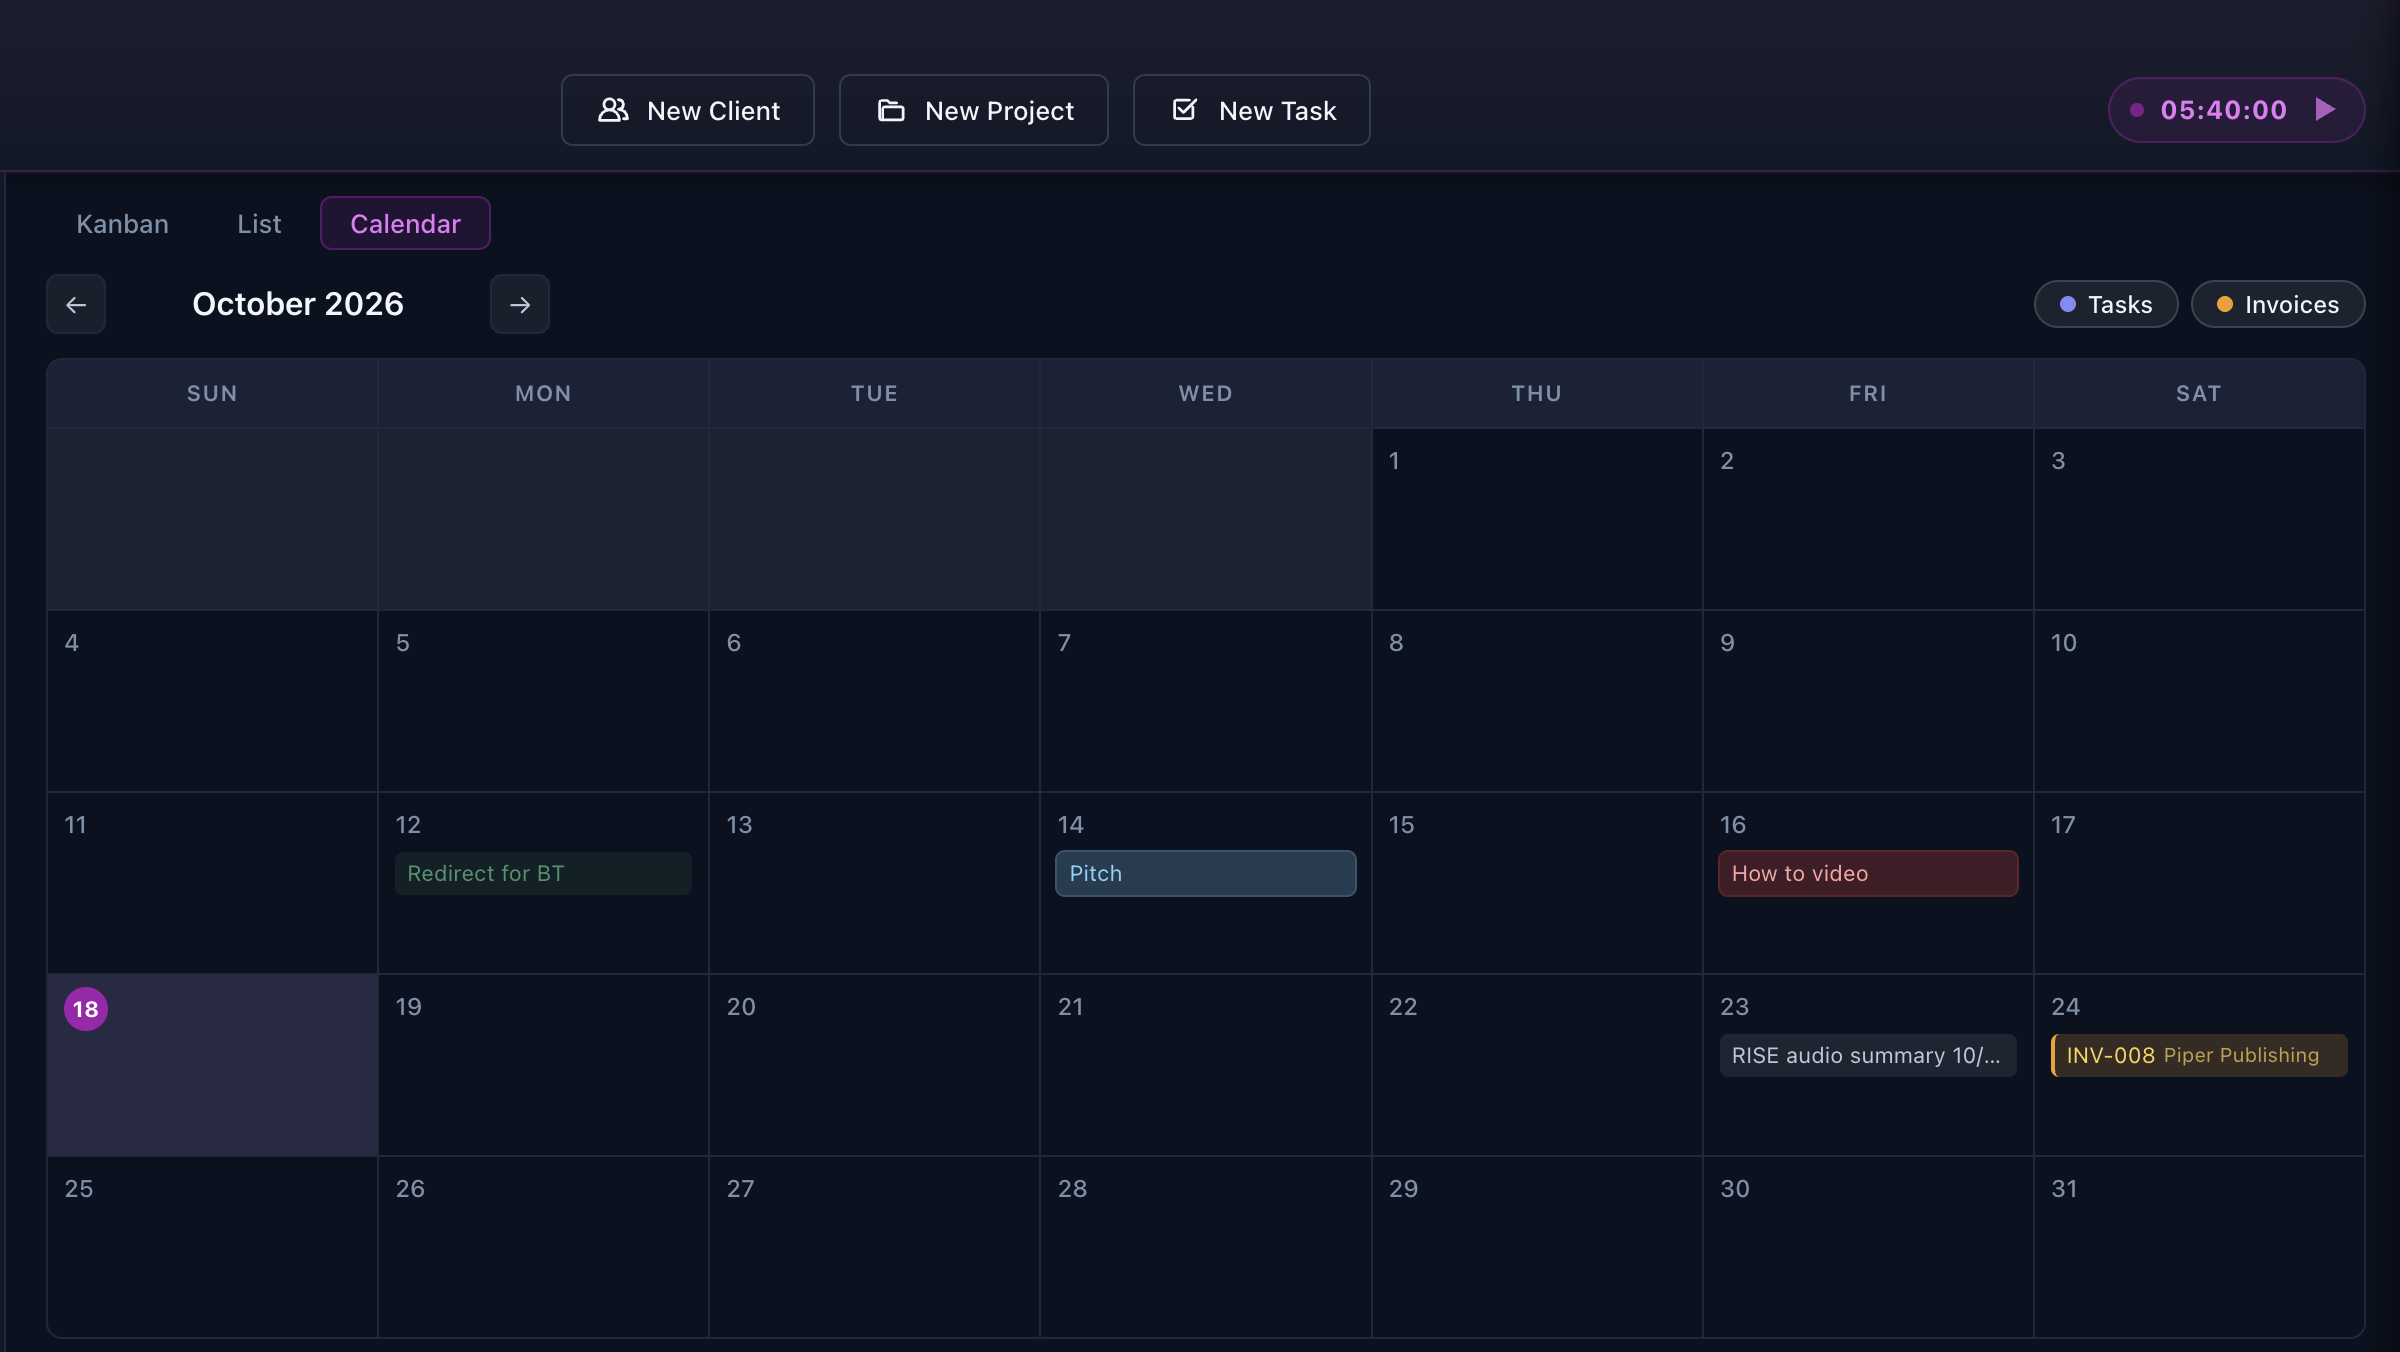
Task: Select October 13 on the calendar
Action: [874, 883]
